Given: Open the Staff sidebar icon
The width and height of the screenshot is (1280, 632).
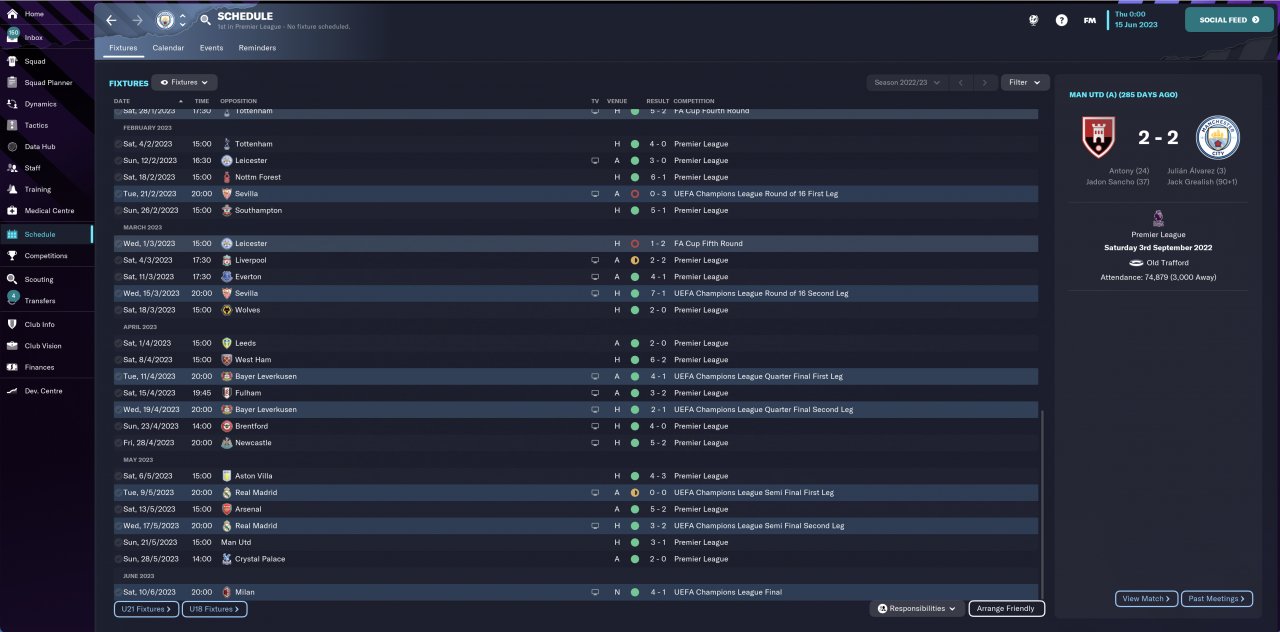Looking at the screenshot, I should tap(13, 168).
